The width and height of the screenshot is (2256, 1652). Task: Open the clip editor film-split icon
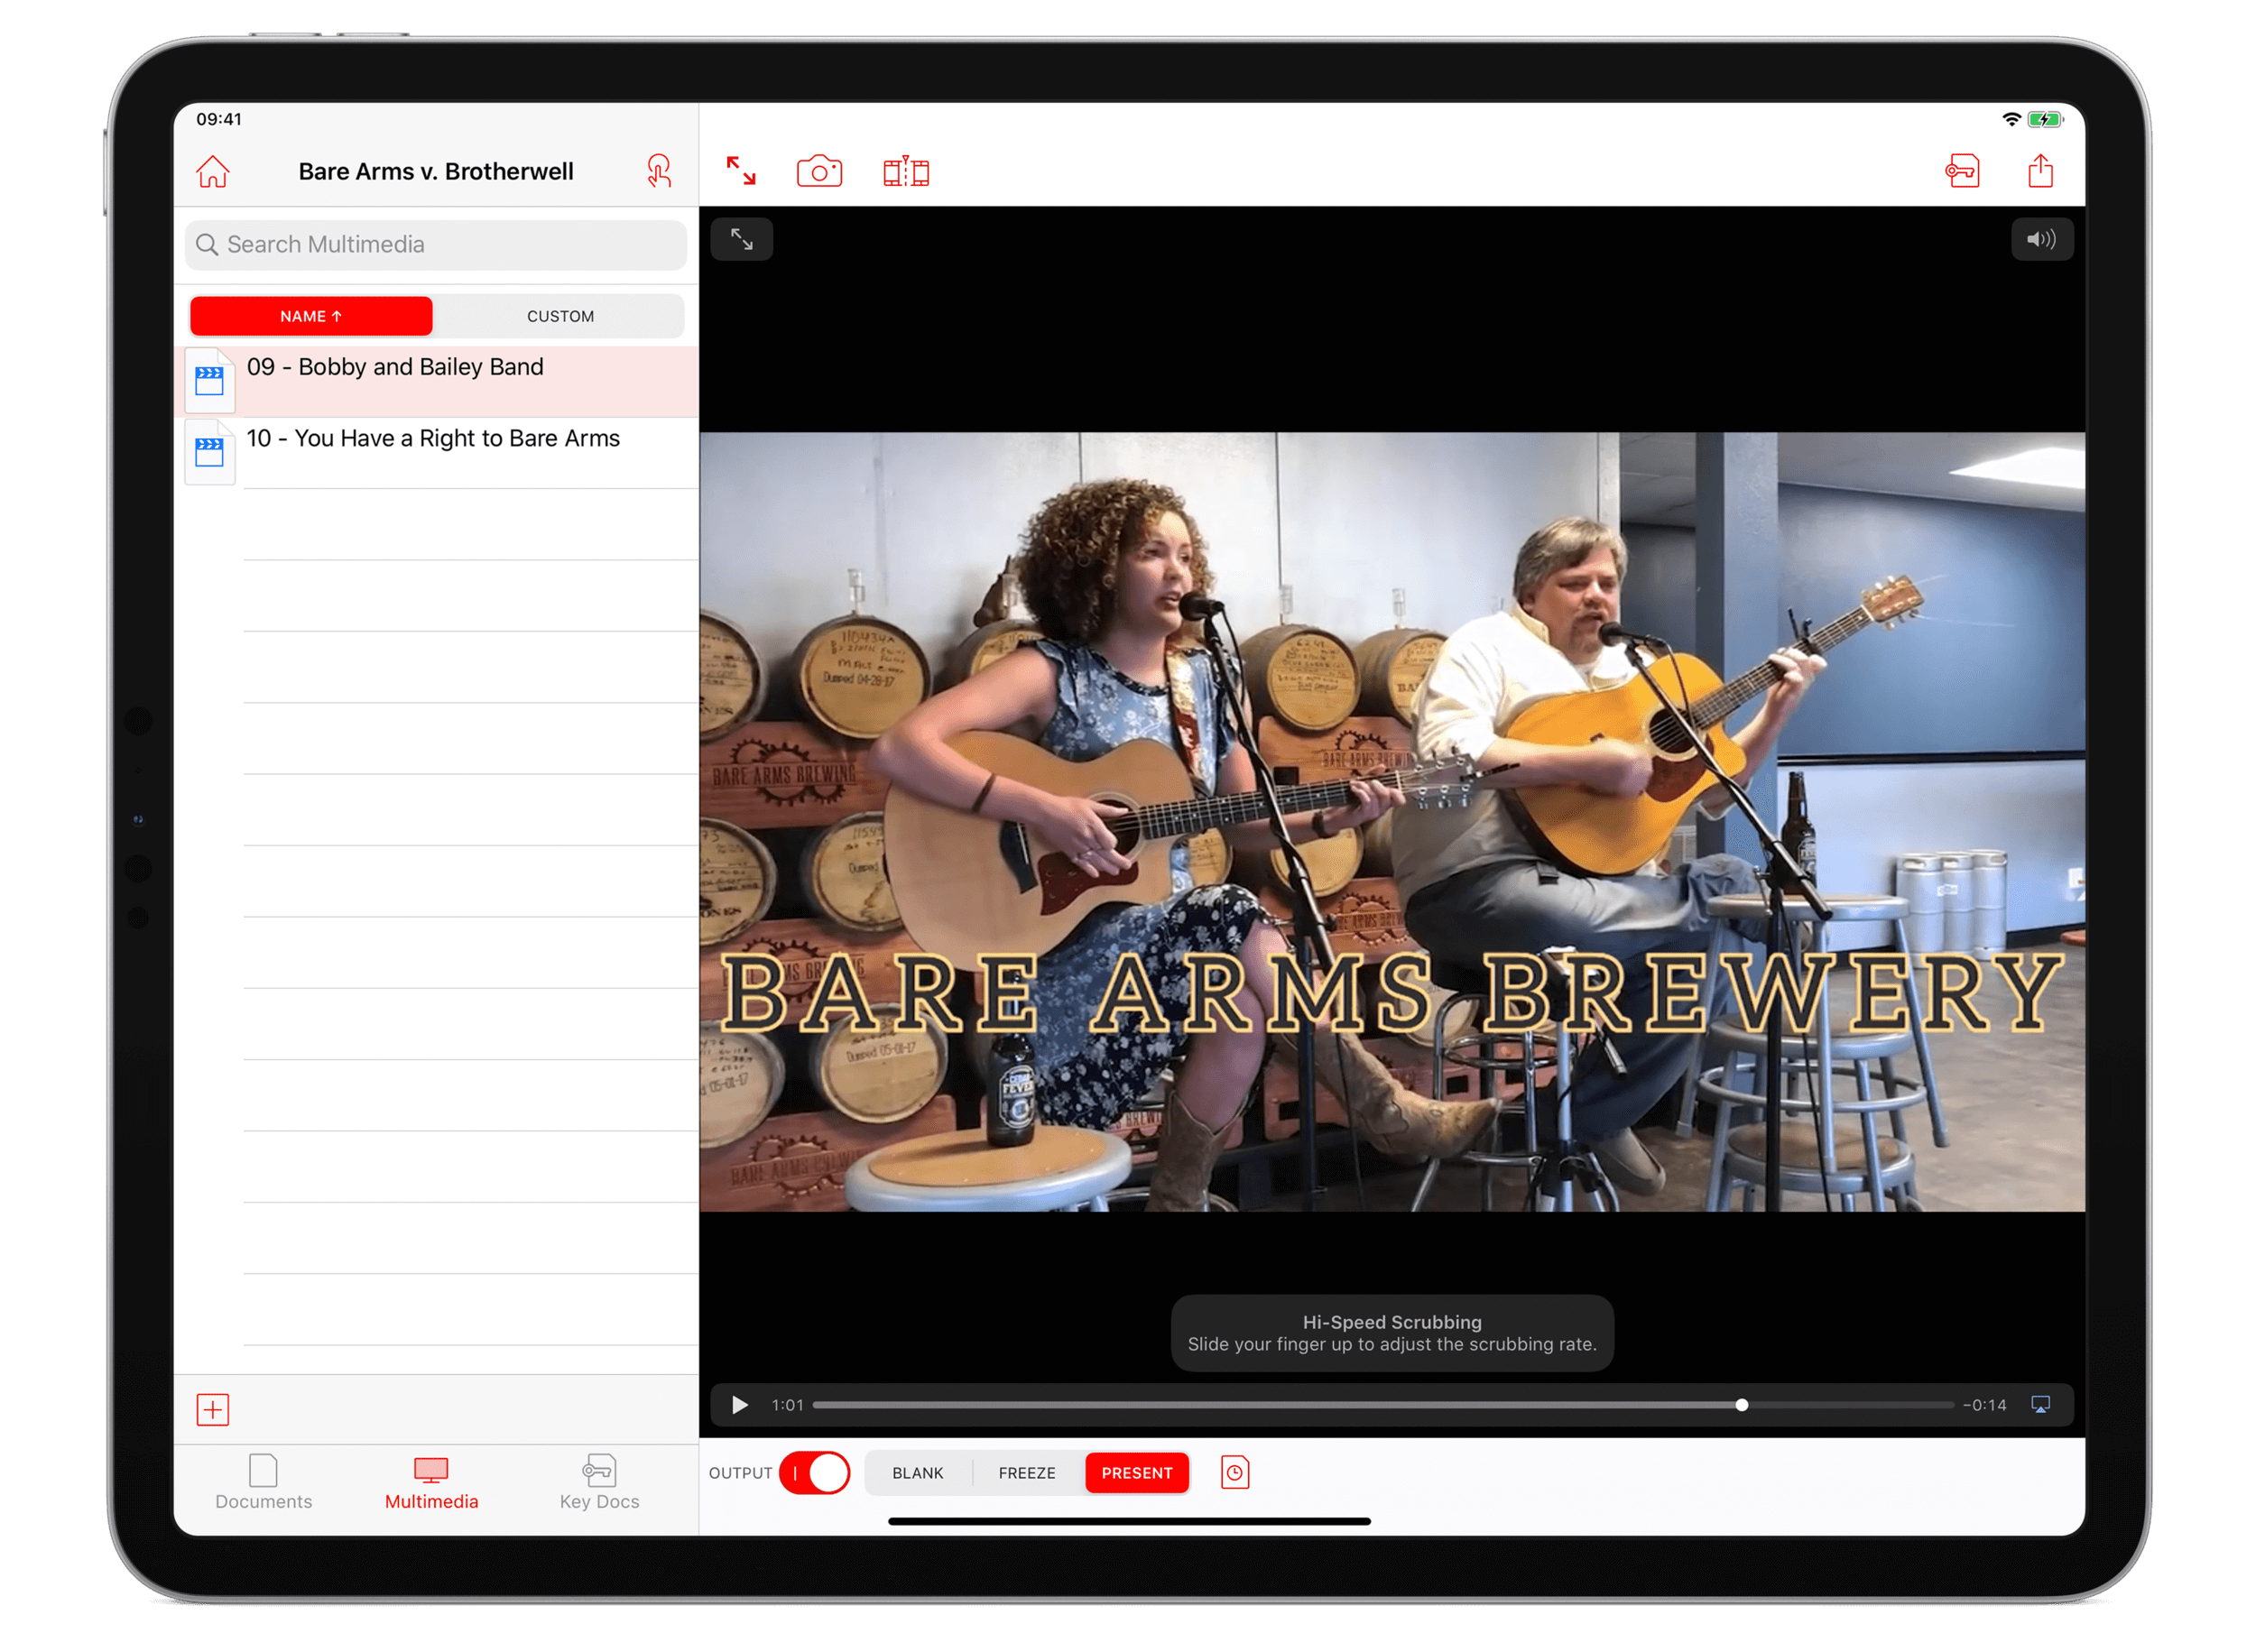pos(906,171)
